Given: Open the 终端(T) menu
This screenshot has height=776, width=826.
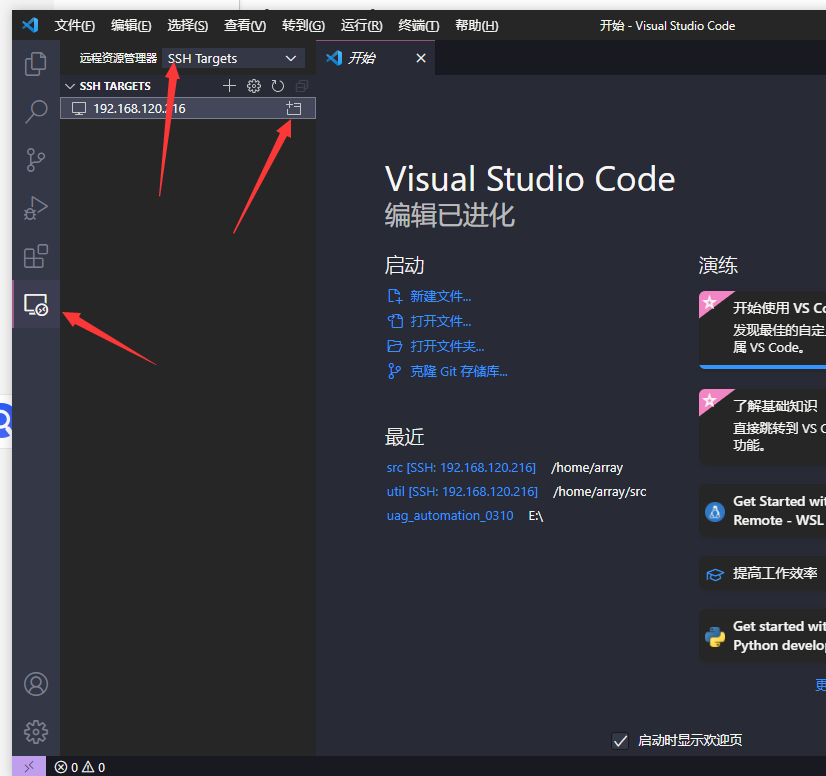Looking at the screenshot, I should pos(419,25).
